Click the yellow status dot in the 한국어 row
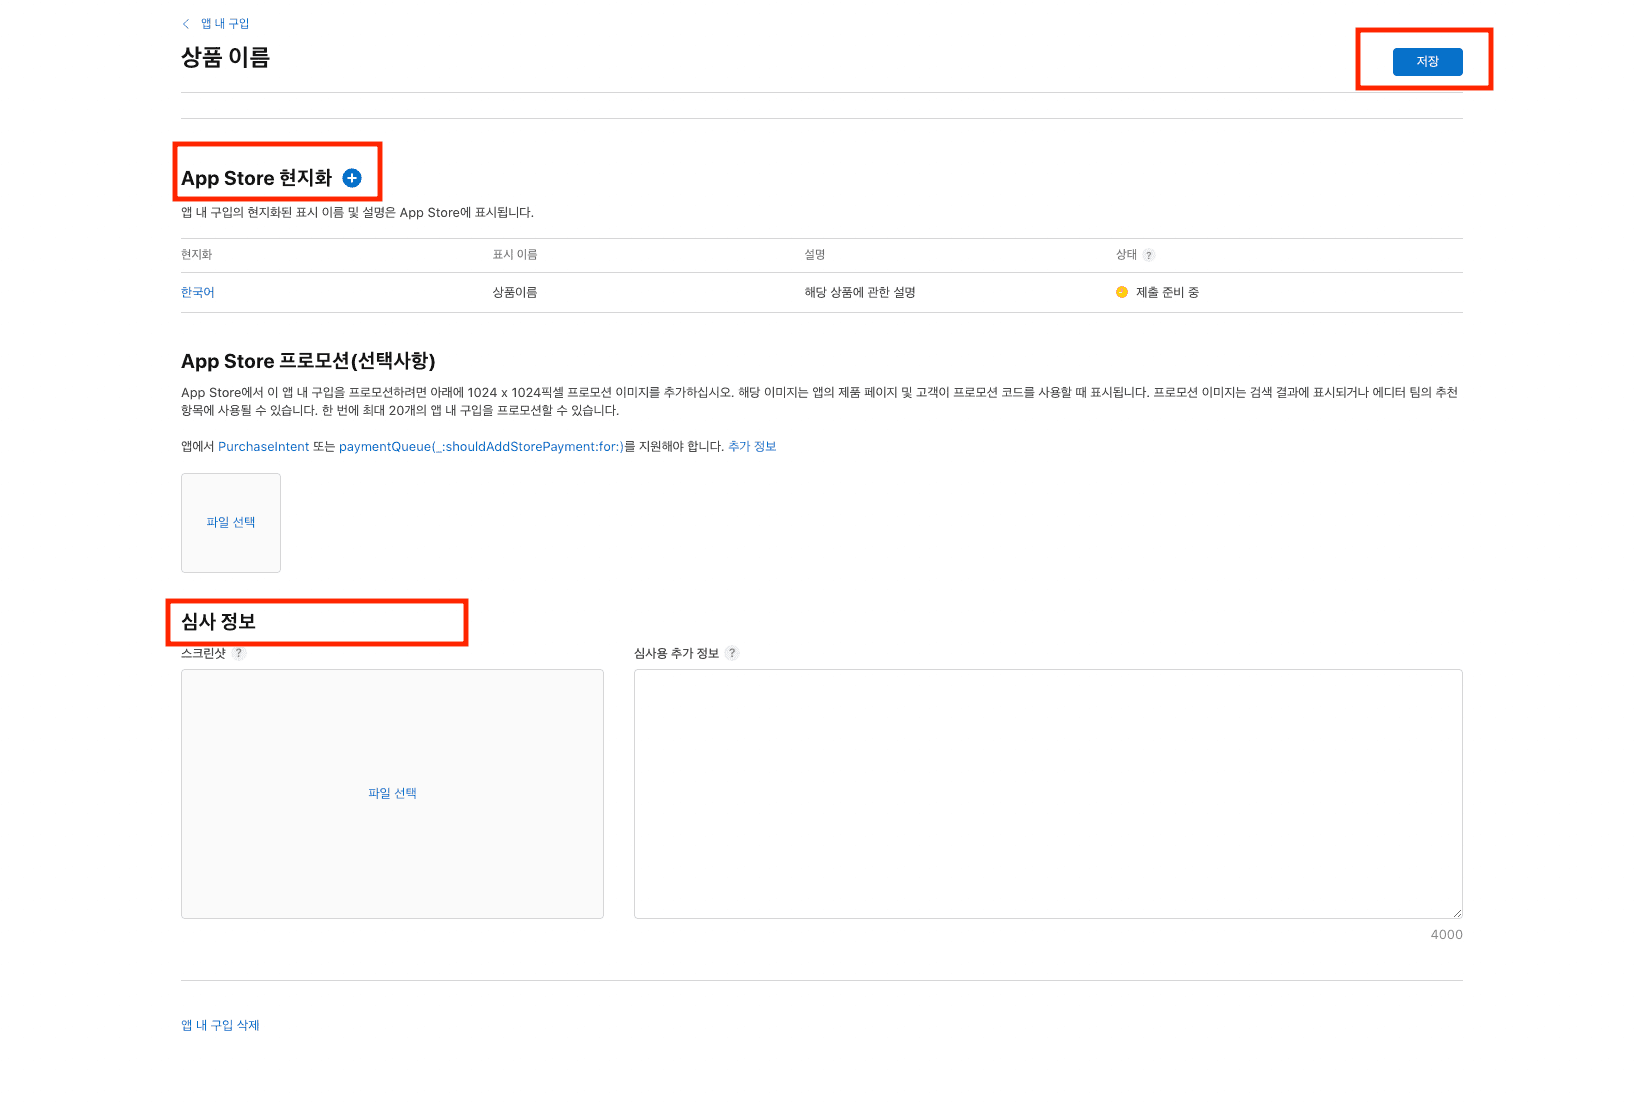 point(1122,293)
